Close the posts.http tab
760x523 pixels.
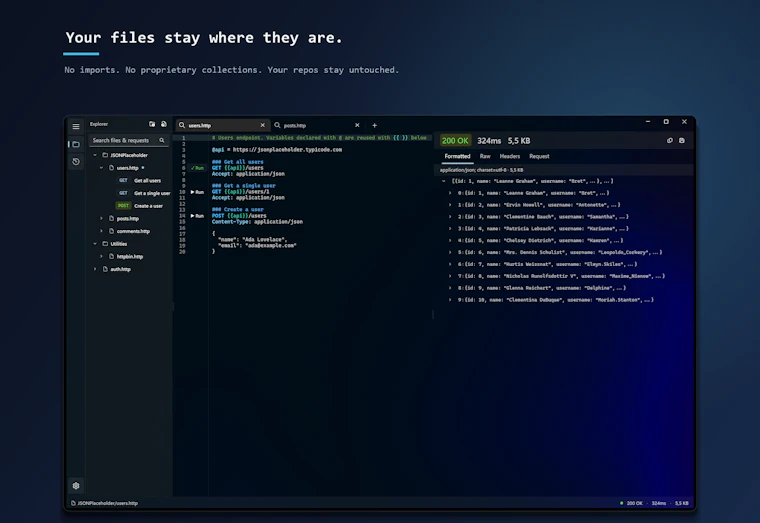357,125
